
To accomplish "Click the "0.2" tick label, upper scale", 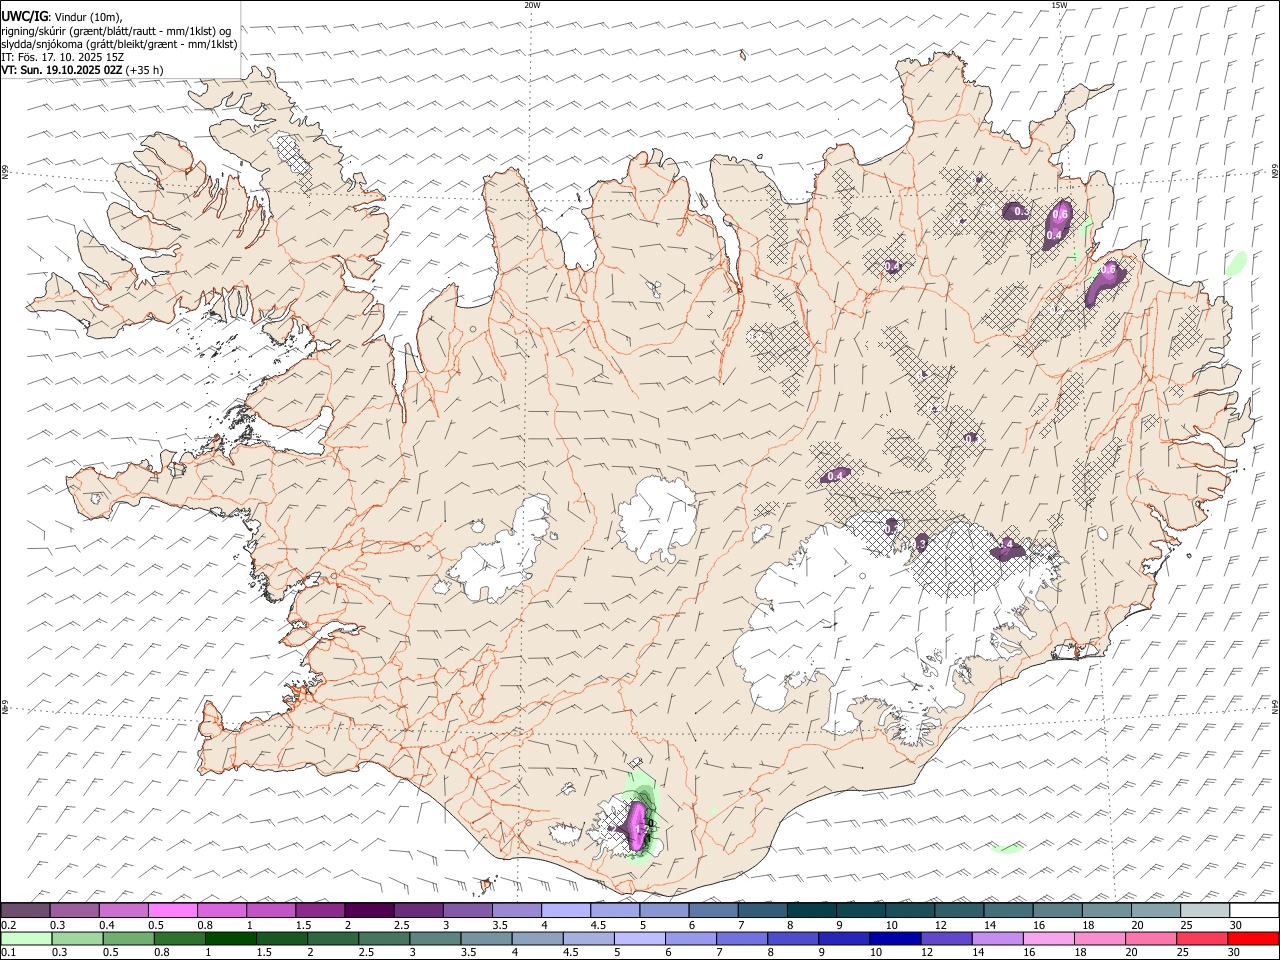I will tap(9, 925).
